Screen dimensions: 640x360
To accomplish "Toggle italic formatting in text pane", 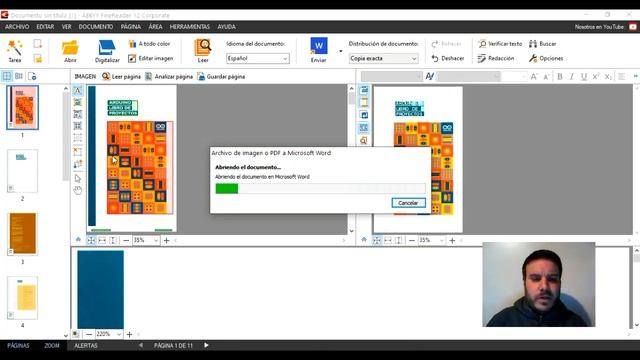I will click(571, 76).
